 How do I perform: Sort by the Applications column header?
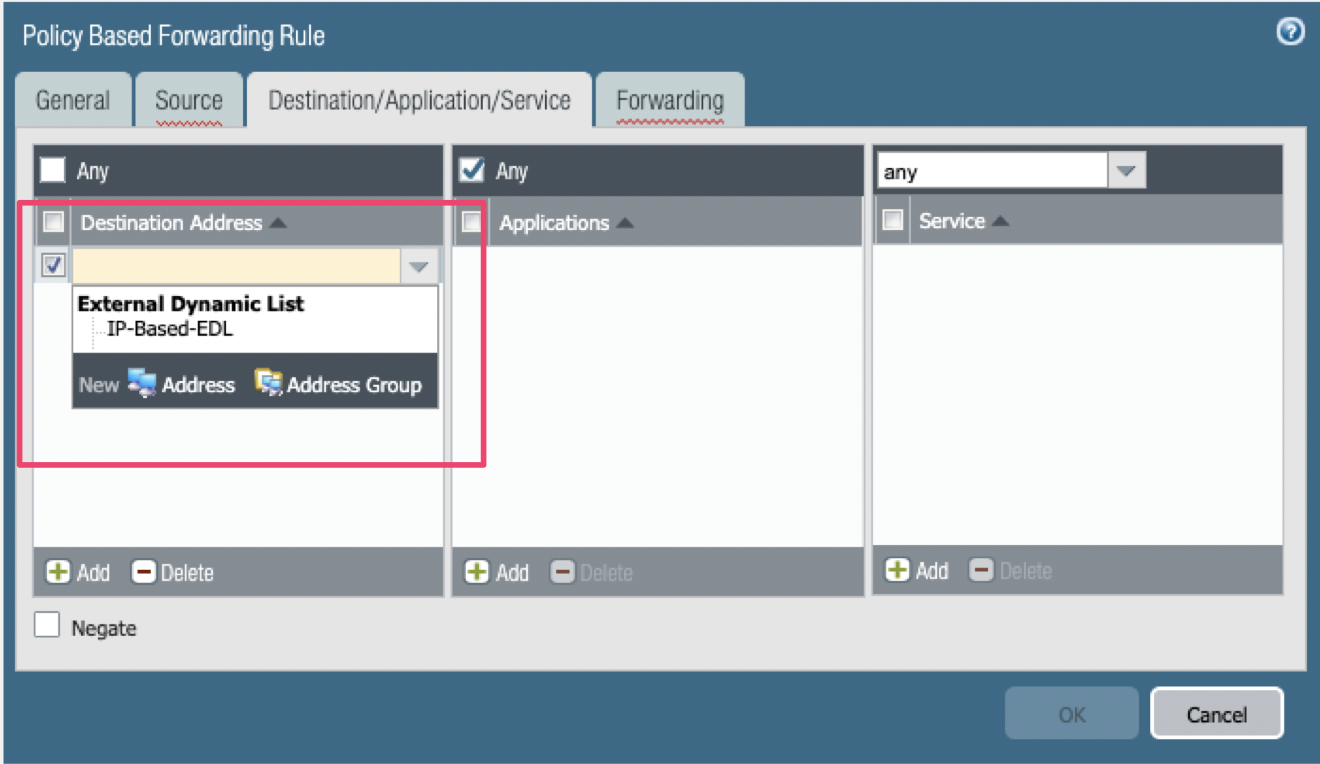click(x=566, y=222)
